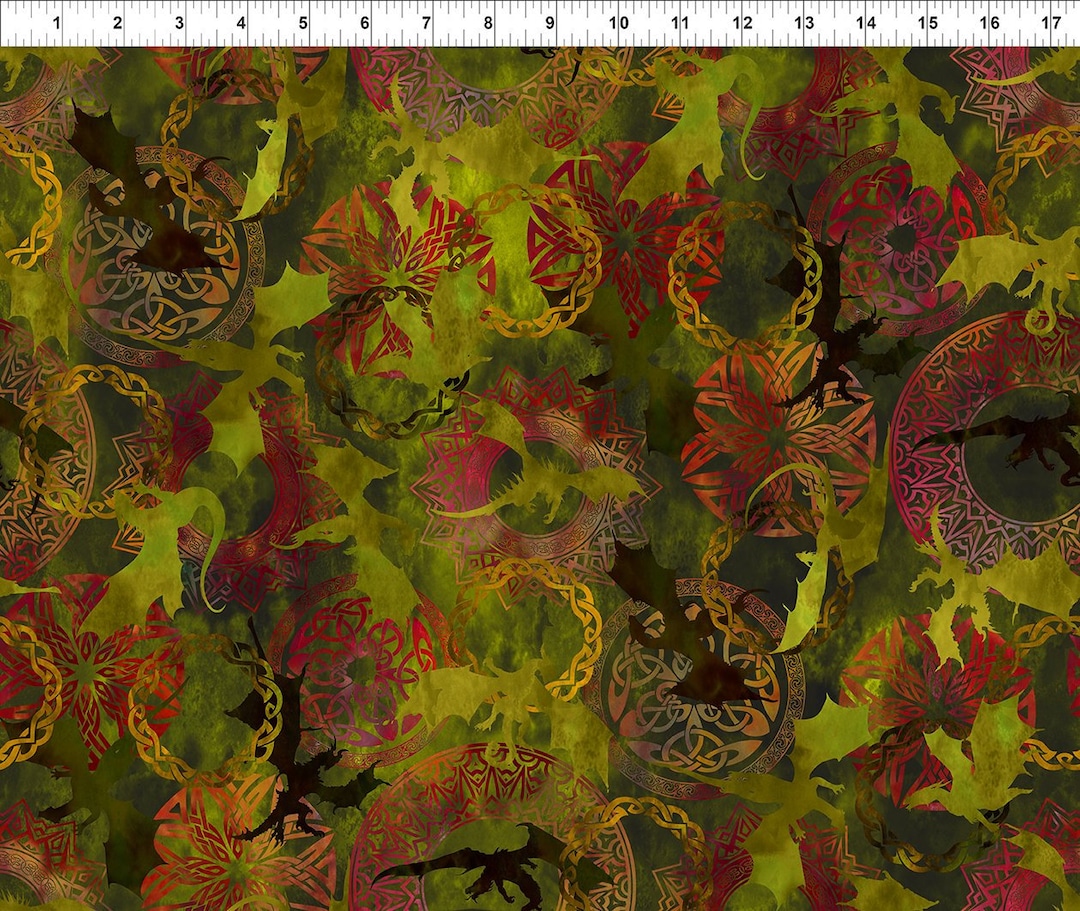Select the dark dragon in the lower left
The height and width of the screenshot is (911, 1080).
point(290,770)
